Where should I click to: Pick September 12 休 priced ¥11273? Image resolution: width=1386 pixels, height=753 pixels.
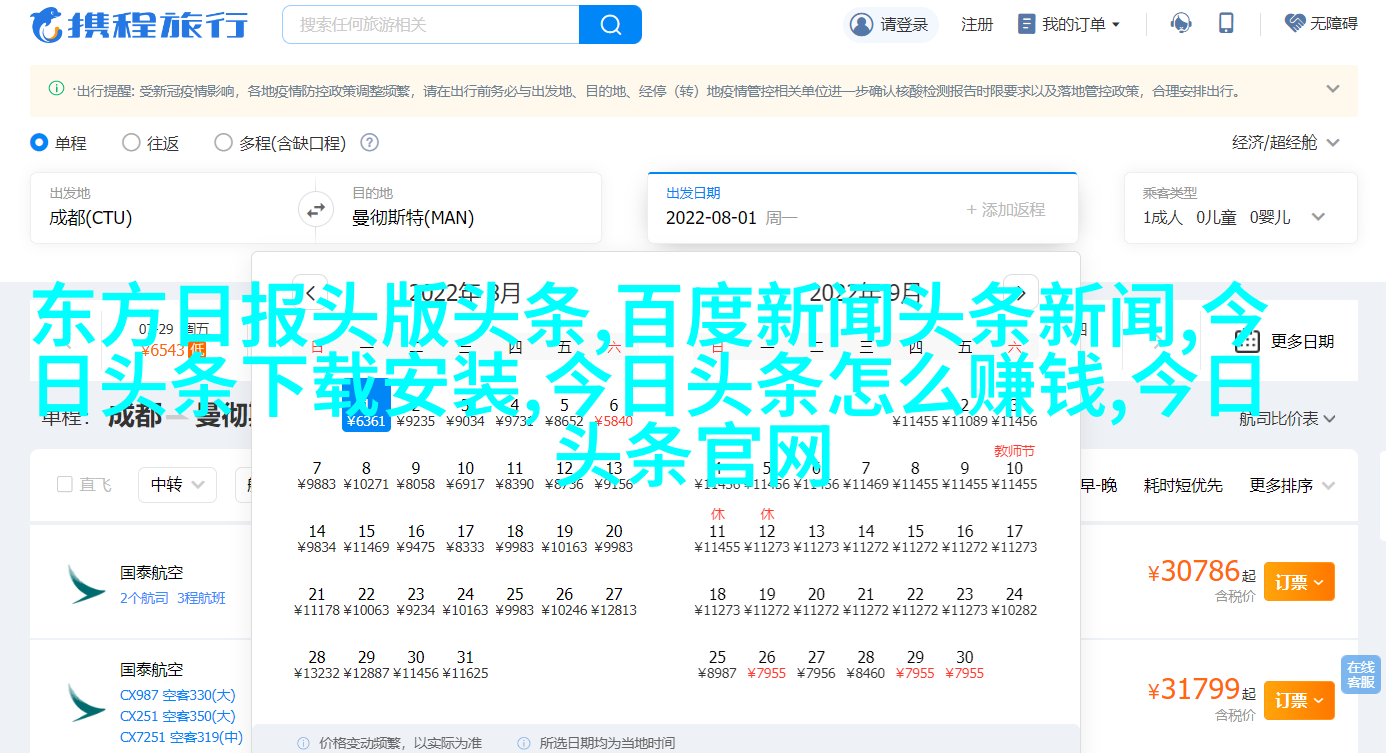[767, 531]
